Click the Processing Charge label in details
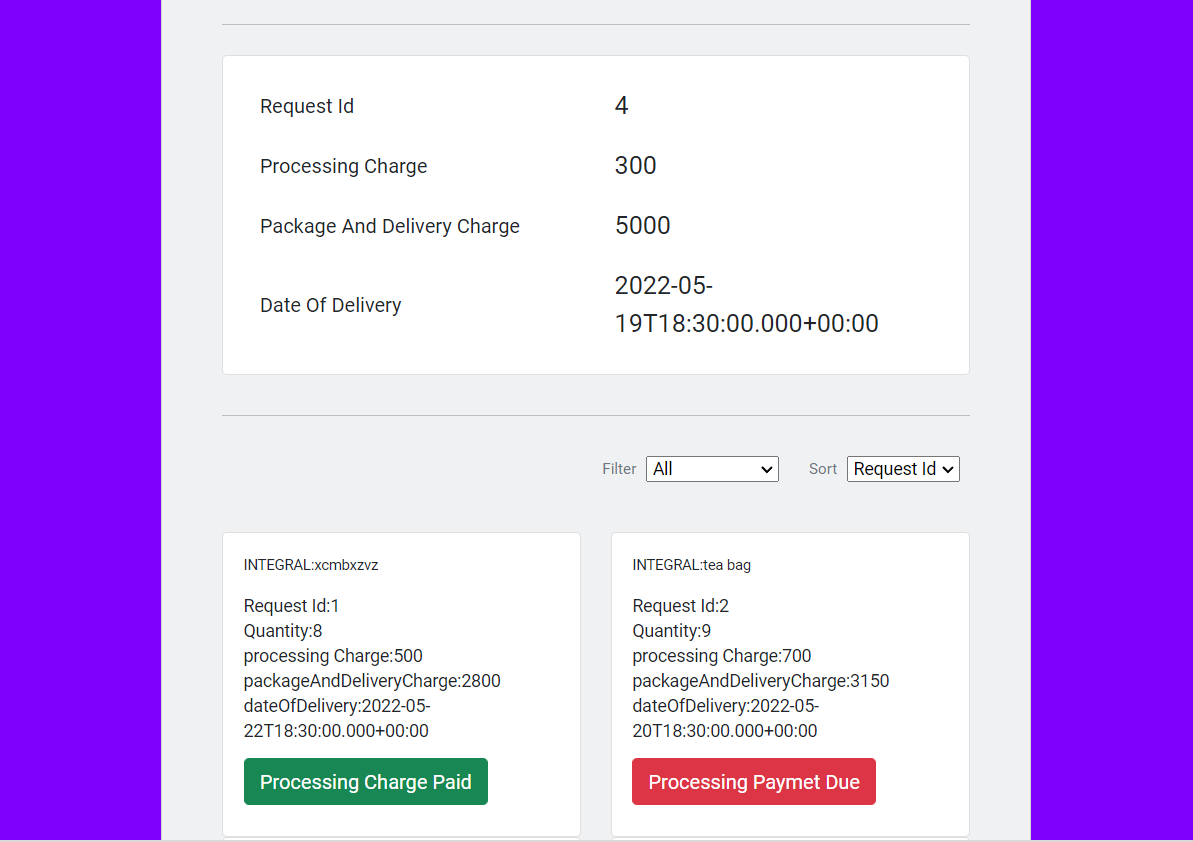The image size is (1193, 842). point(343,166)
